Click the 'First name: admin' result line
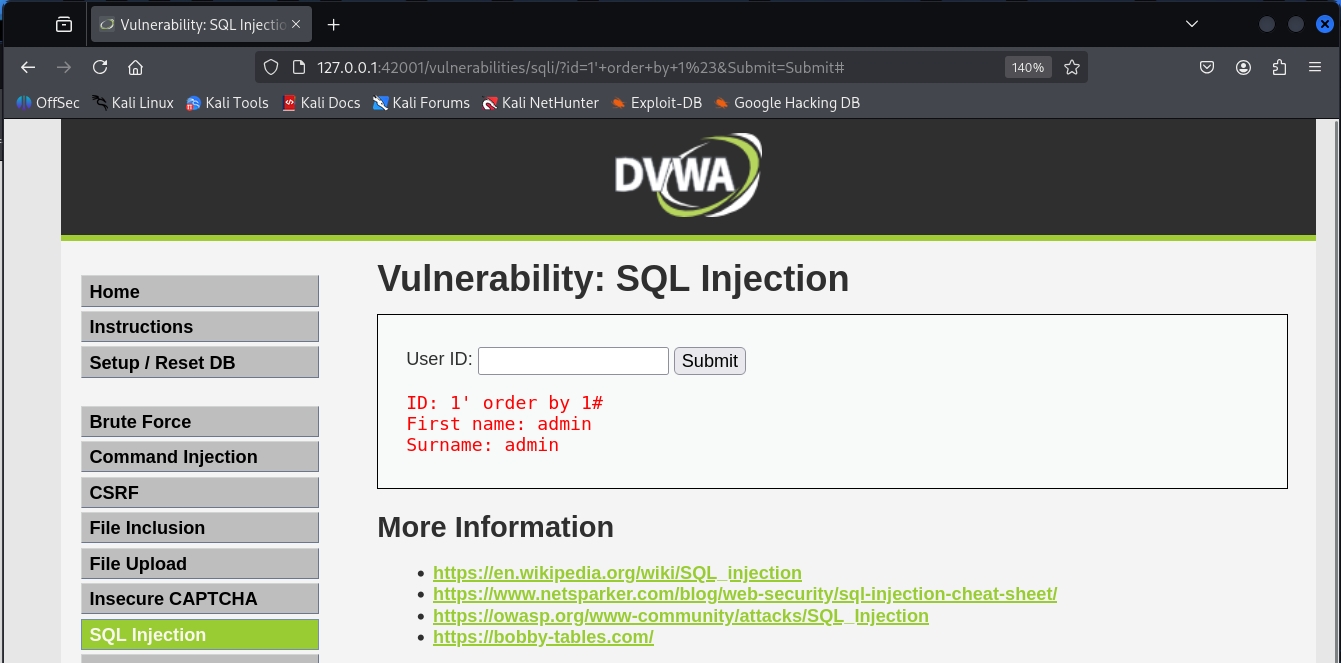1341x663 pixels. (498, 424)
